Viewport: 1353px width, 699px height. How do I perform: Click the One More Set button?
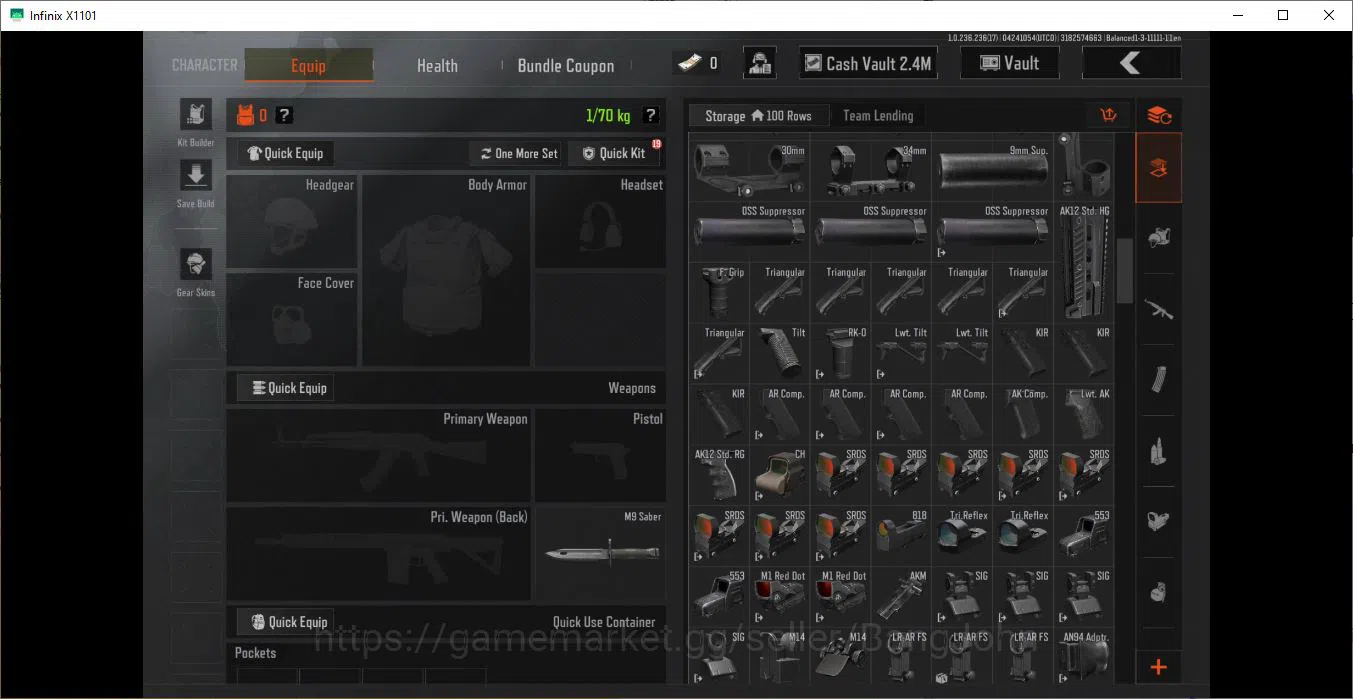click(518, 153)
